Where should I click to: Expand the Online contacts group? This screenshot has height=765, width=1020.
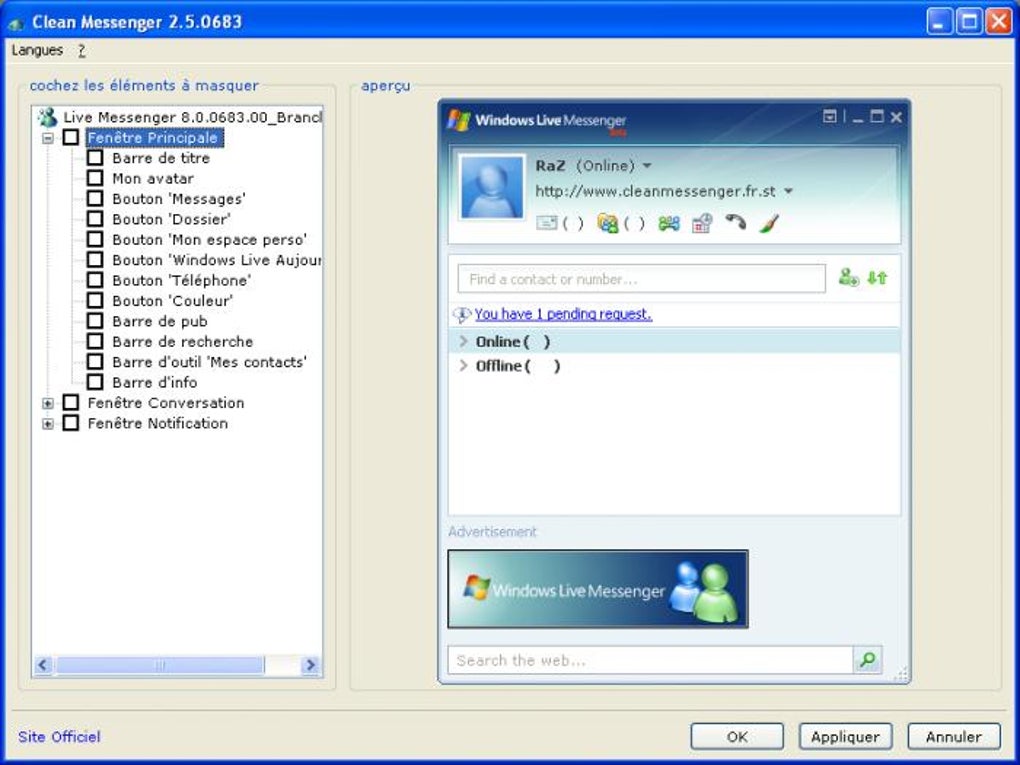click(x=463, y=341)
